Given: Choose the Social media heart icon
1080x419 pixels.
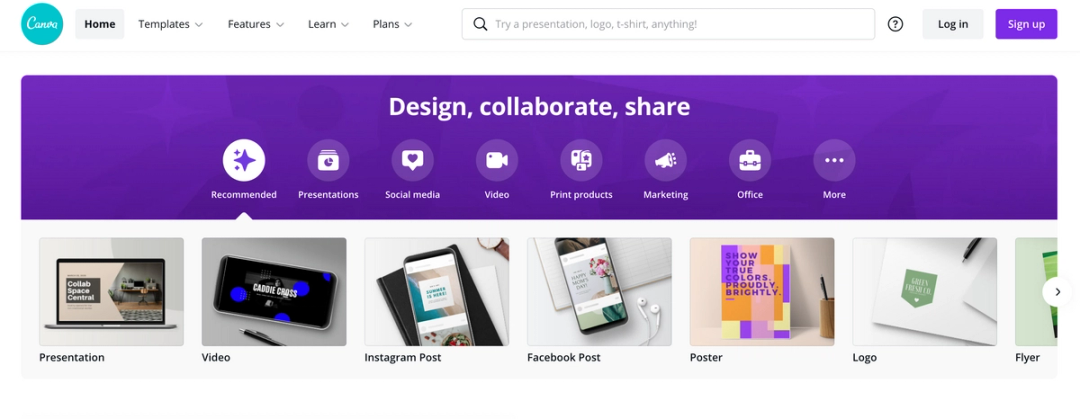Looking at the screenshot, I should click(x=413, y=161).
